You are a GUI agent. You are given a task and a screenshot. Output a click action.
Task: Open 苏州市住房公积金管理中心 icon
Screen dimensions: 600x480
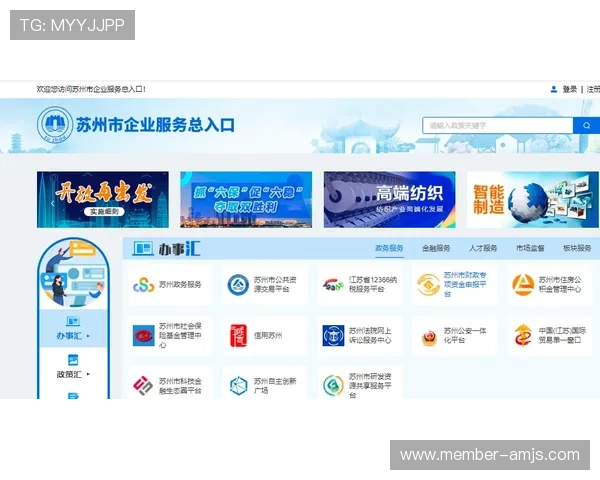[x=523, y=284]
